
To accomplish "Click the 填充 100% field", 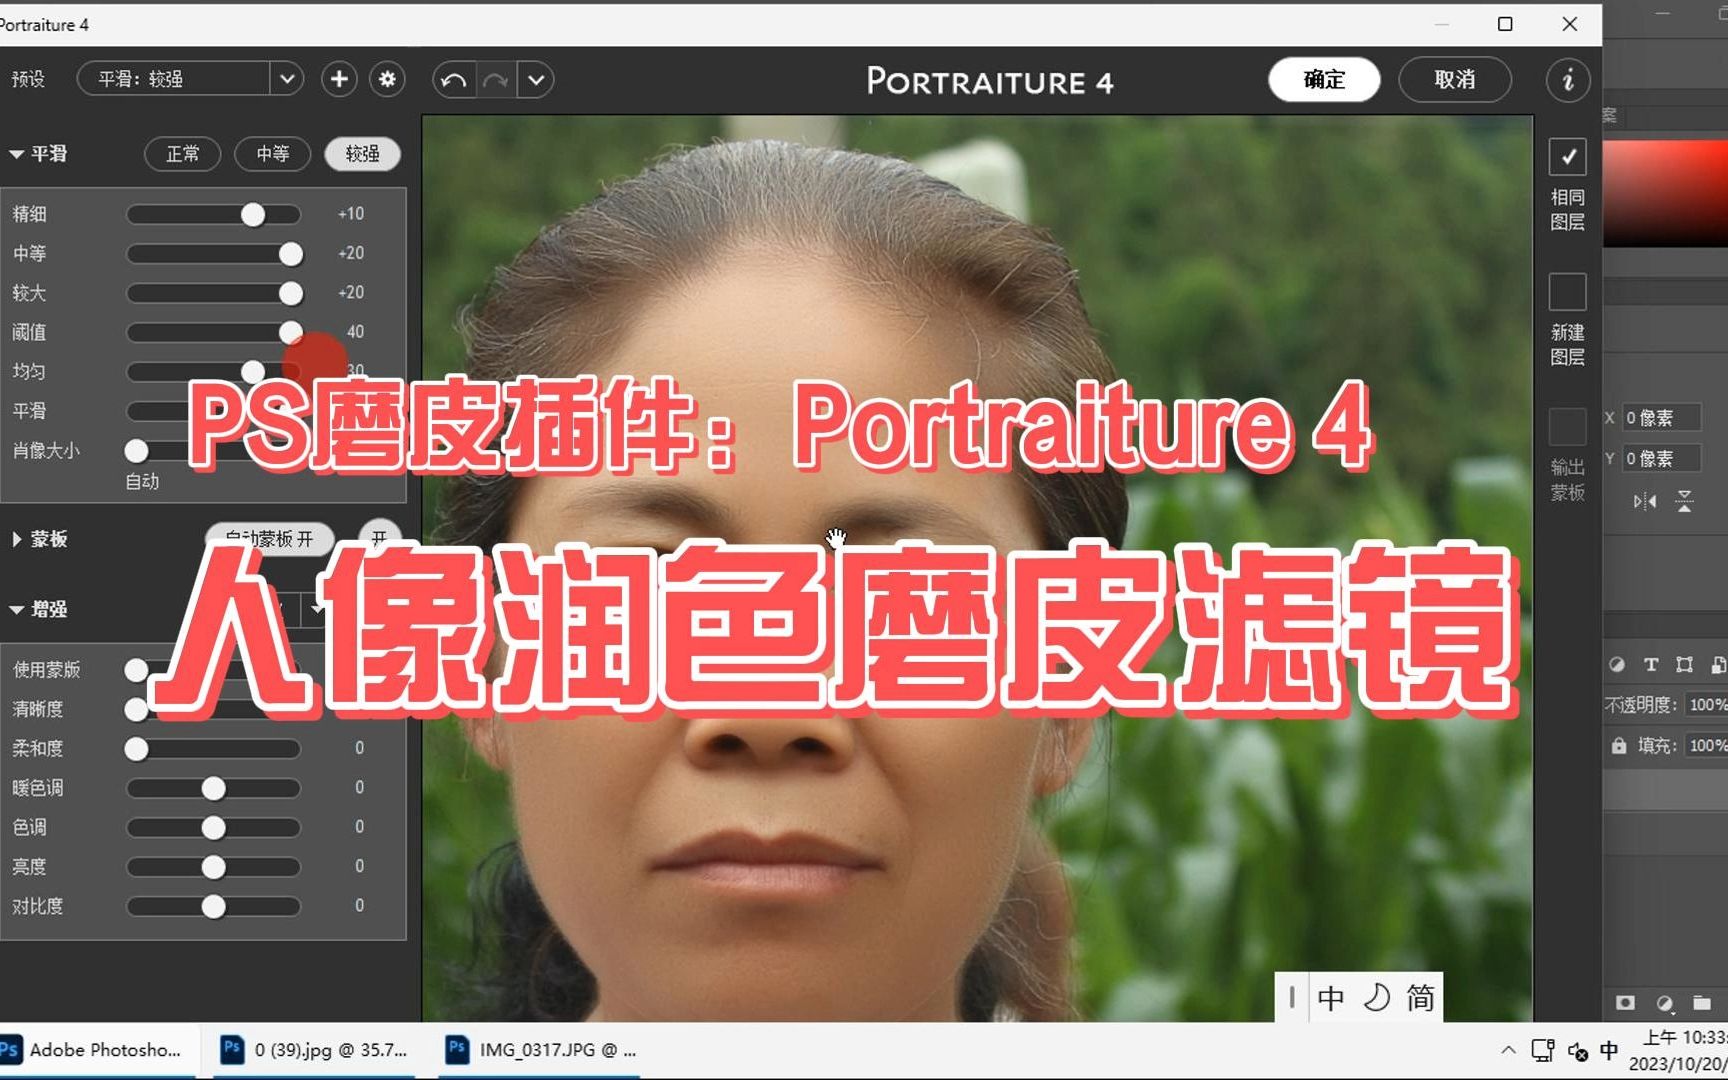I will point(1707,746).
